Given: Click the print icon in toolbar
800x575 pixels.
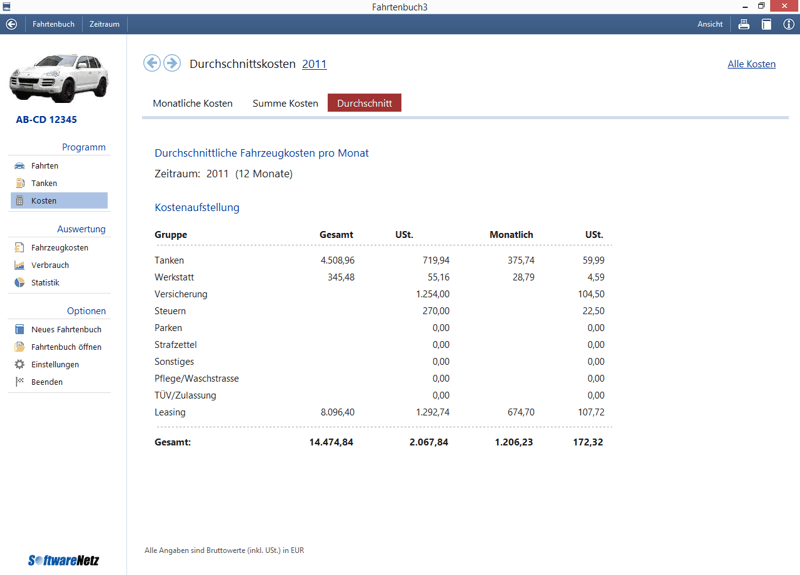Looking at the screenshot, I should coord(744,24).
